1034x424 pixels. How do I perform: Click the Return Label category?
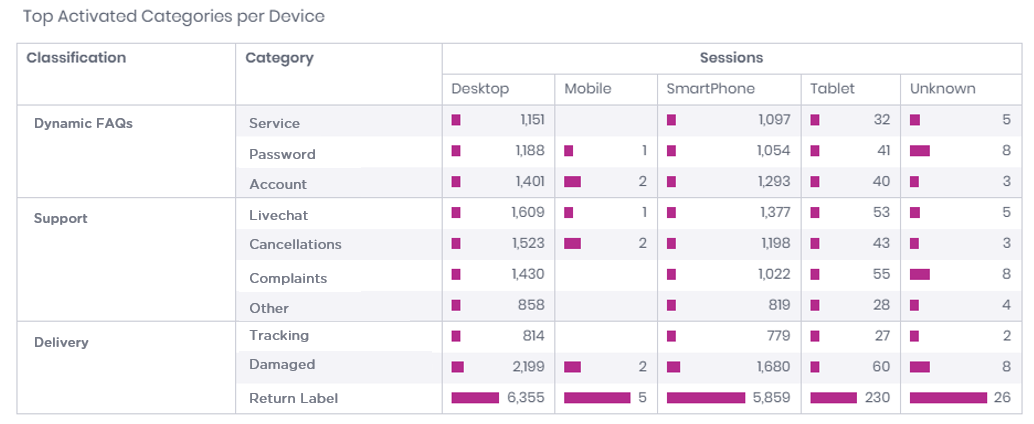point(293,399)
